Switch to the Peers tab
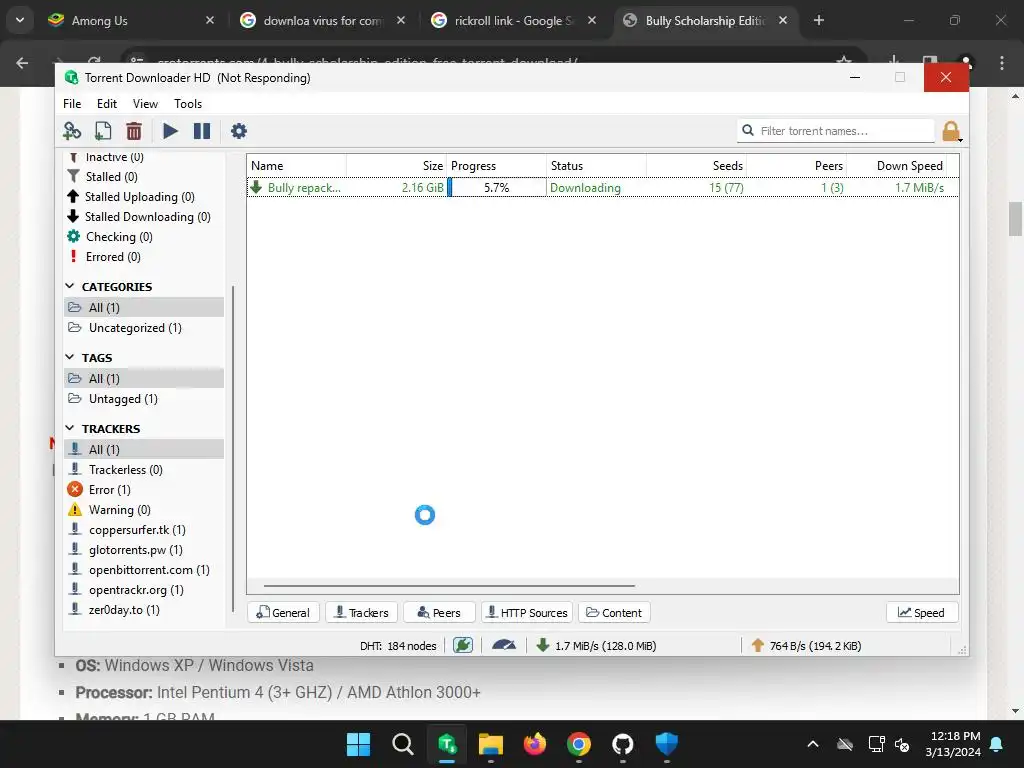Image resolution: width=1024 pixels, height=768 pixels. 440,613
